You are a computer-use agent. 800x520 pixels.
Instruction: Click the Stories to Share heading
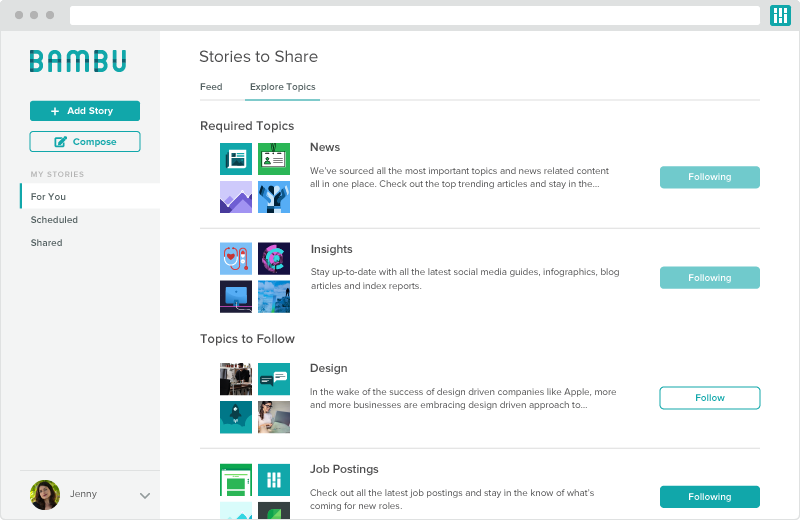pos(258,56)
